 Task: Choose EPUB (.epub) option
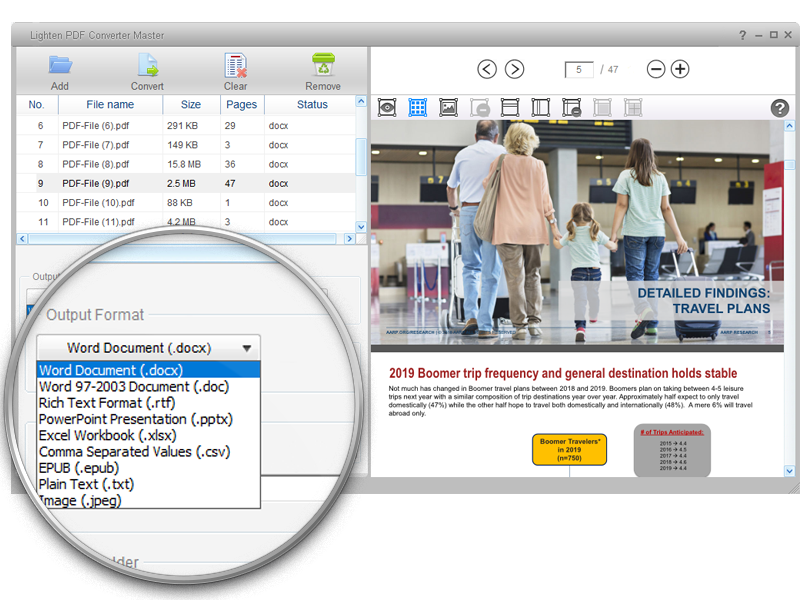tap(148, 468)
